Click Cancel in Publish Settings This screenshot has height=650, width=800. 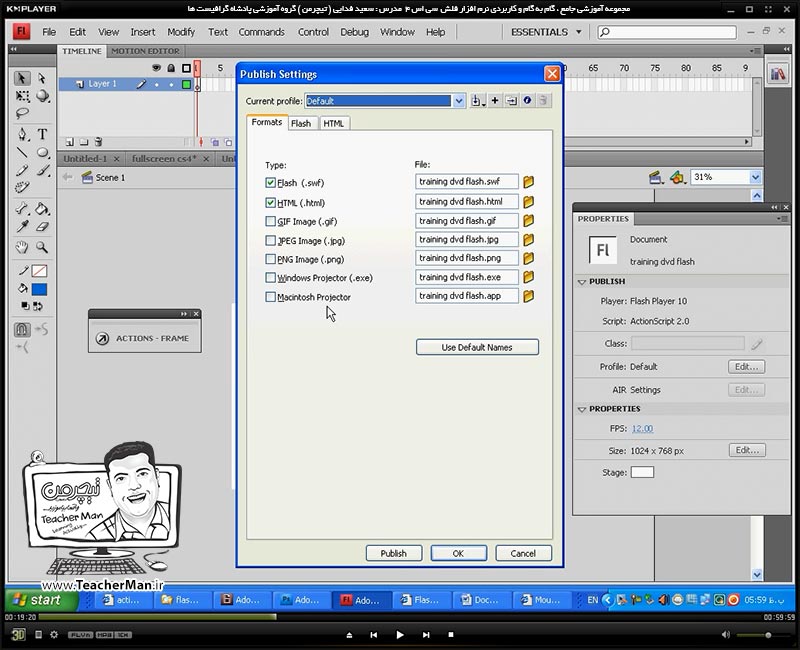523,554
